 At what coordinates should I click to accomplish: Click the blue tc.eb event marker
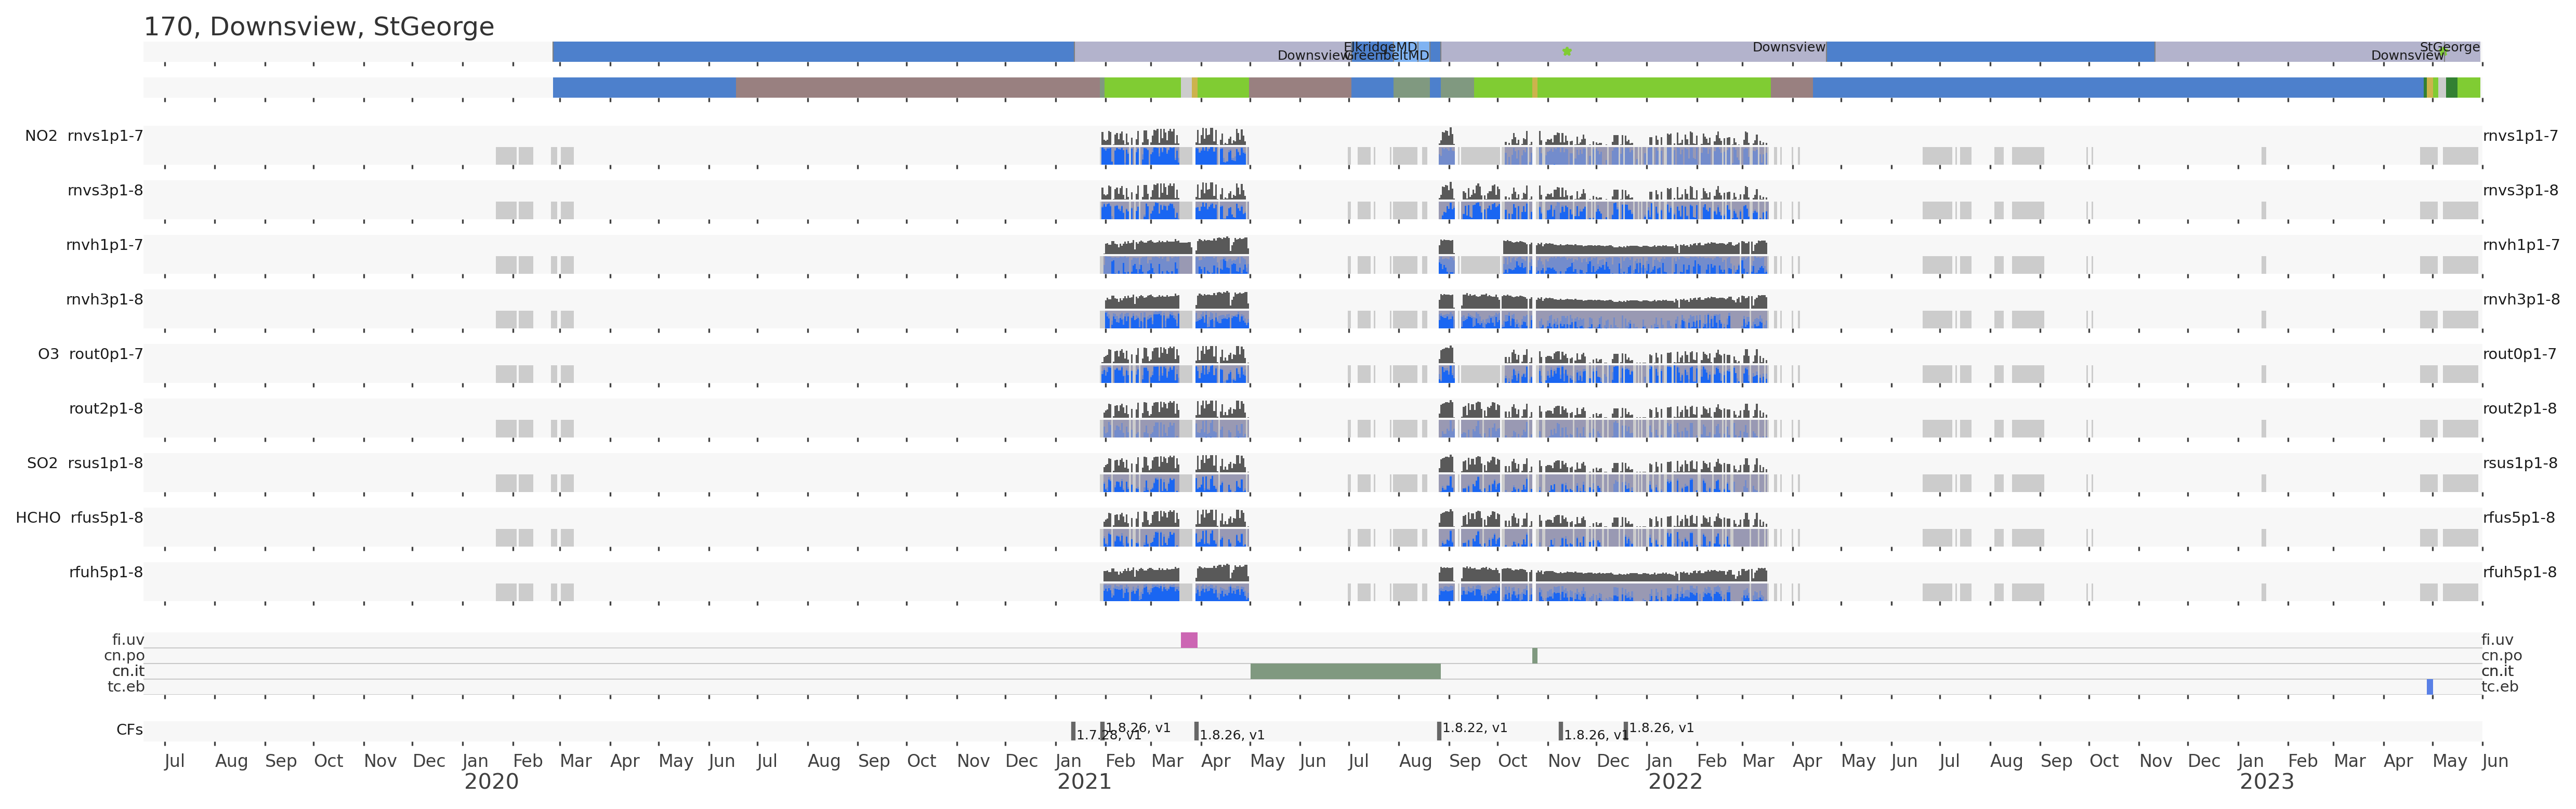click(x=2430, y=687)
